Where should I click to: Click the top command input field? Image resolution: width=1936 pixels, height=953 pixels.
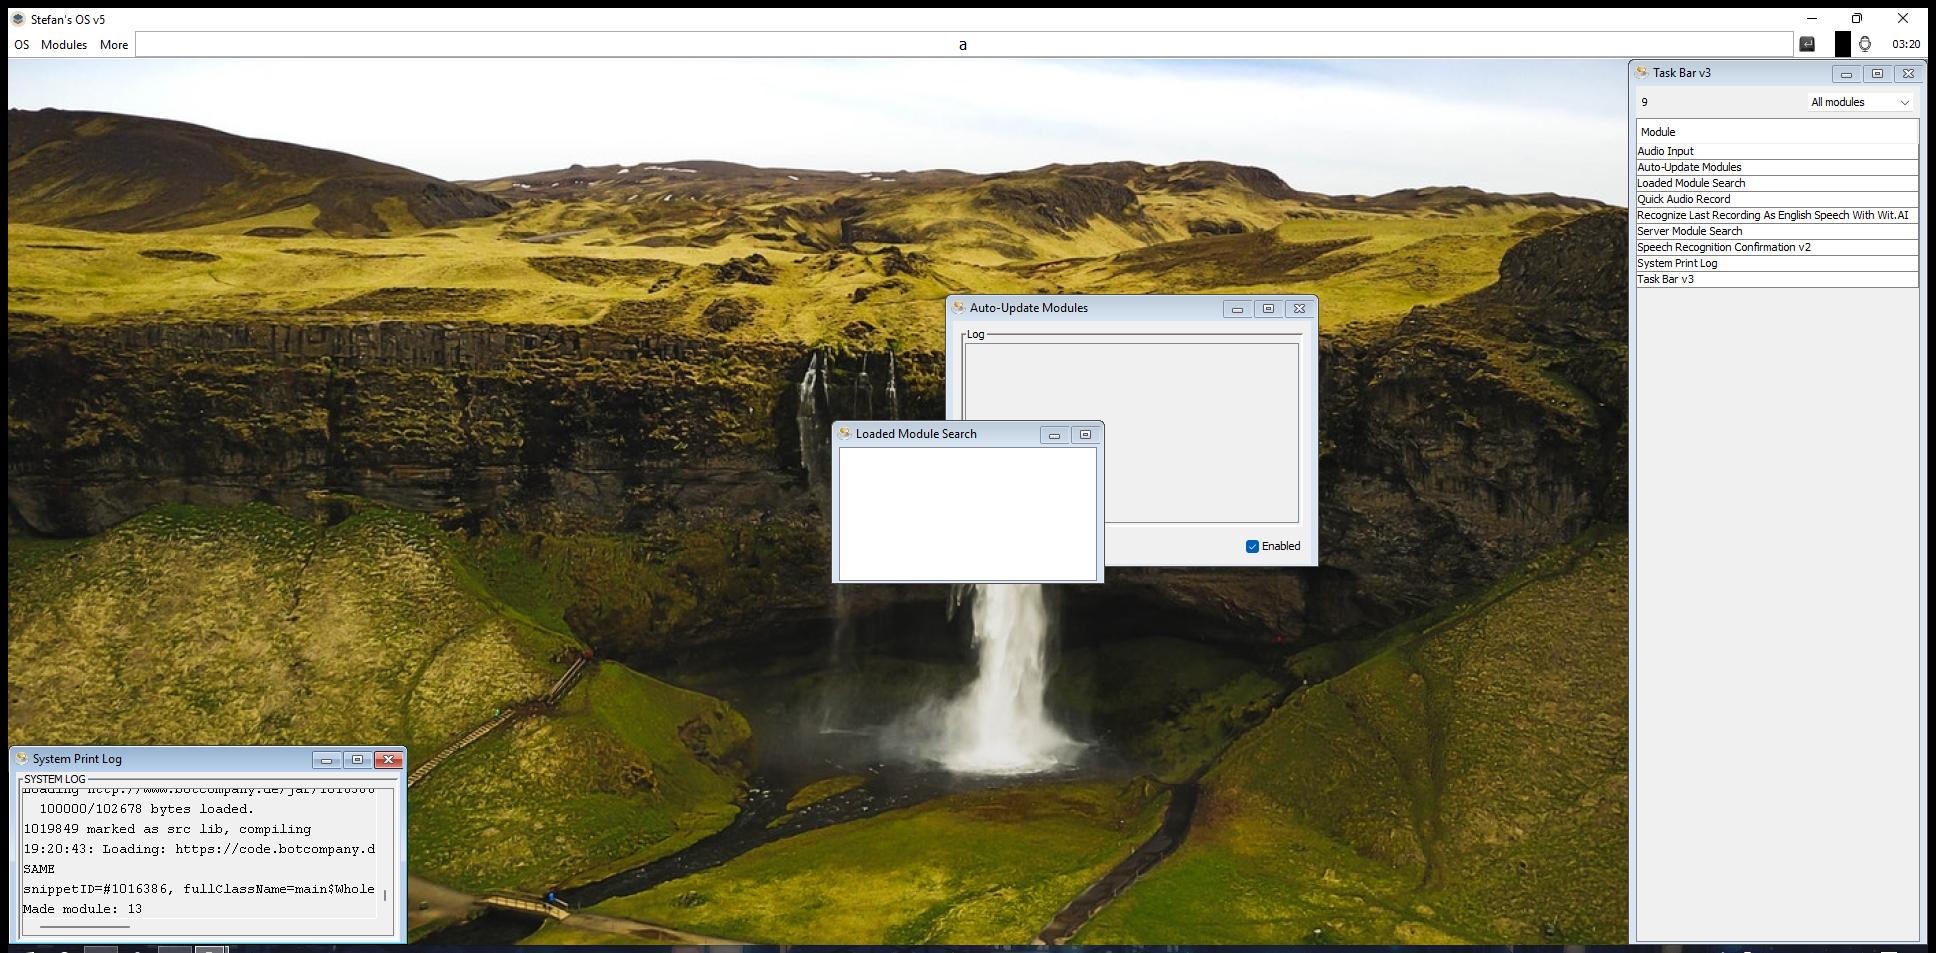pyautogui.click(x=963, y=45)
